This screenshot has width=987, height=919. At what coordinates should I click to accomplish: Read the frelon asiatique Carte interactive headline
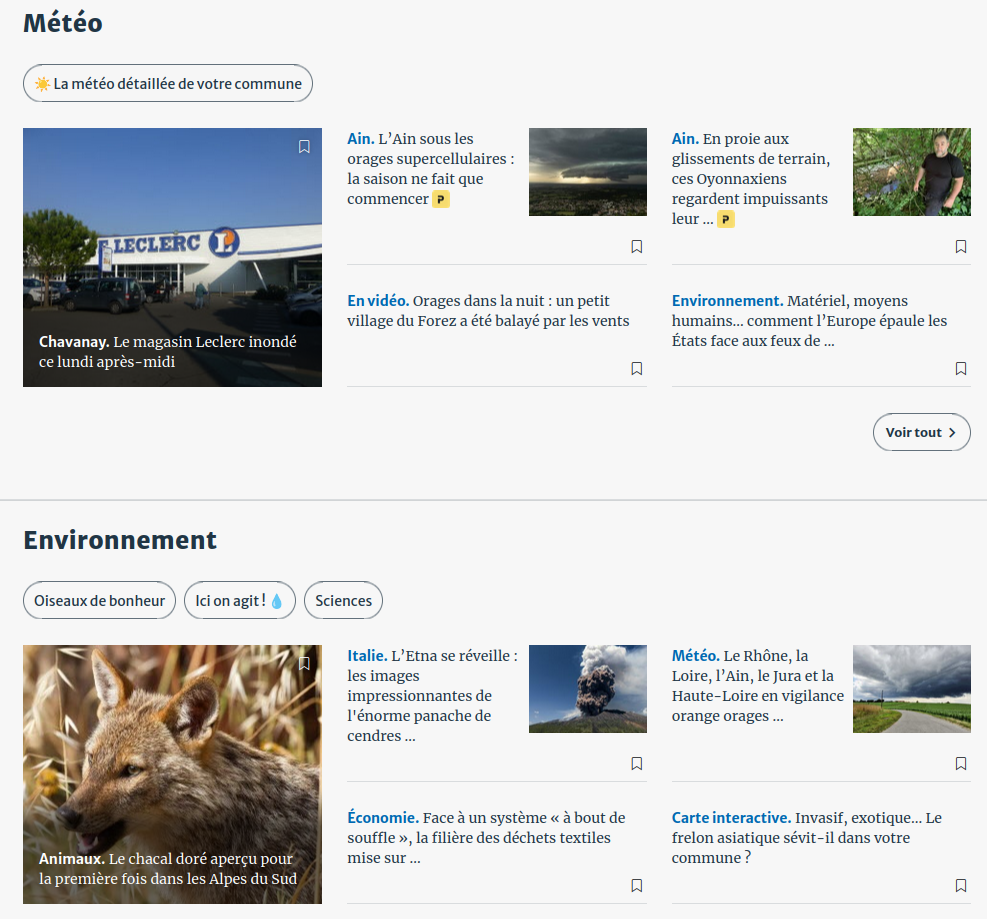[806, 838]
